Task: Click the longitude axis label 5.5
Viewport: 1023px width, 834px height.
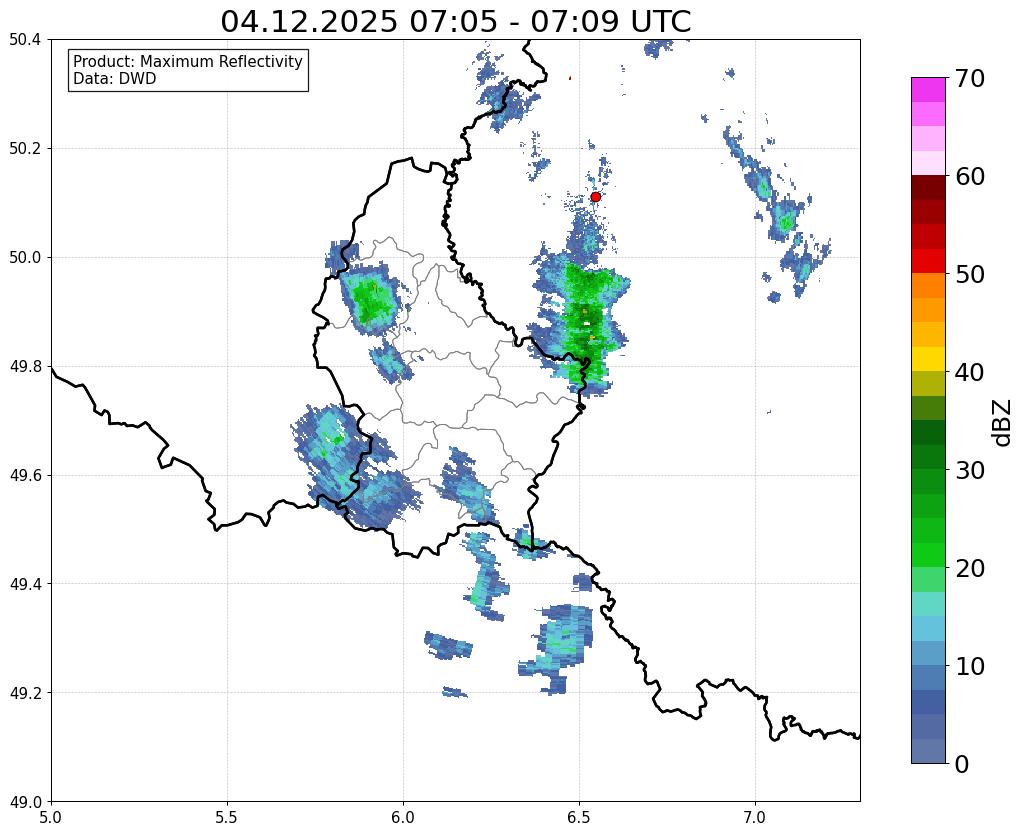Action: [x=227, y=817]
